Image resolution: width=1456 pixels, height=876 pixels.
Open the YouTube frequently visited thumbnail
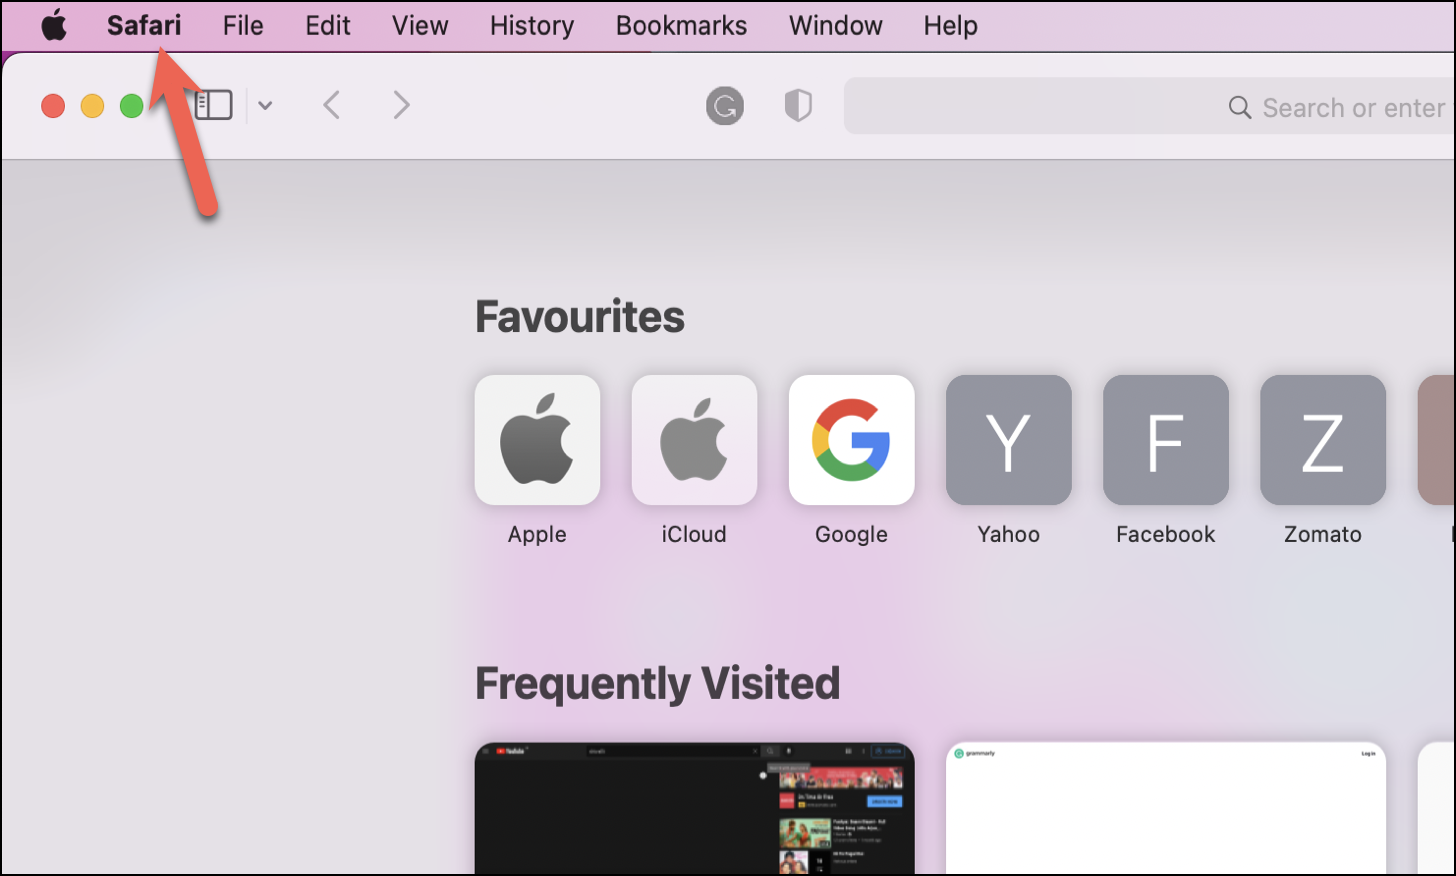[x=694, y=808]
